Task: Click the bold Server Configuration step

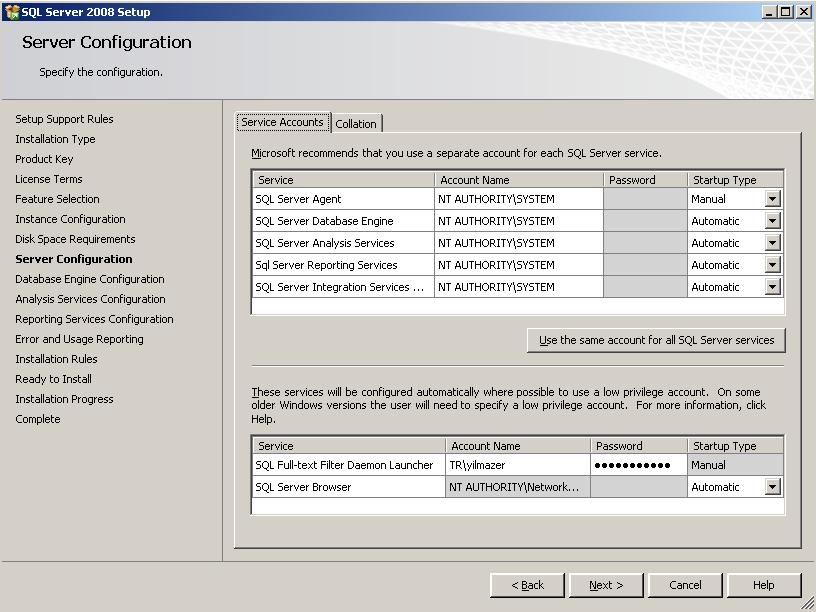Action: [x=73, y=259]
